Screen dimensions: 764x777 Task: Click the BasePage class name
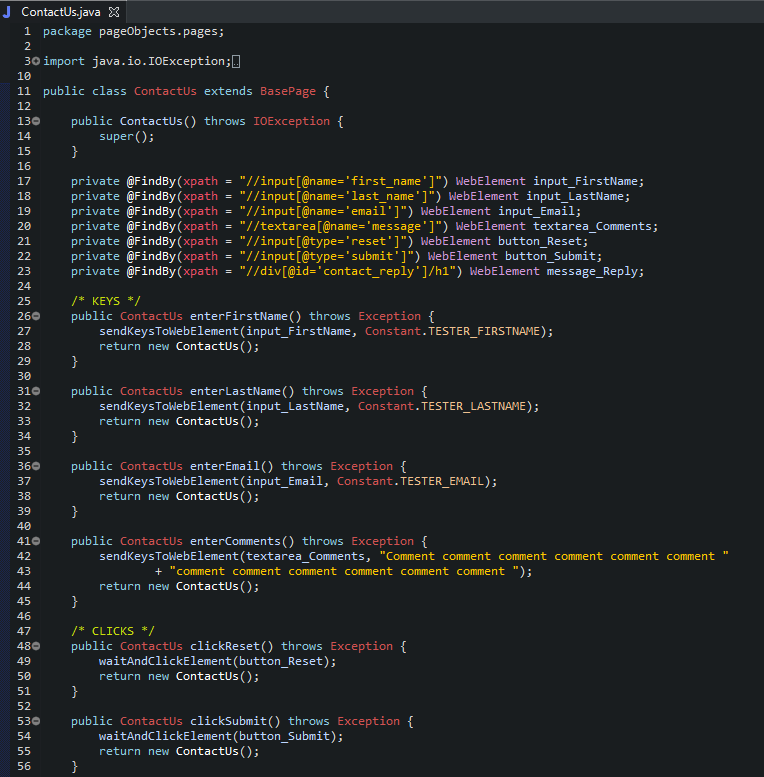click(x=288, y=91)
